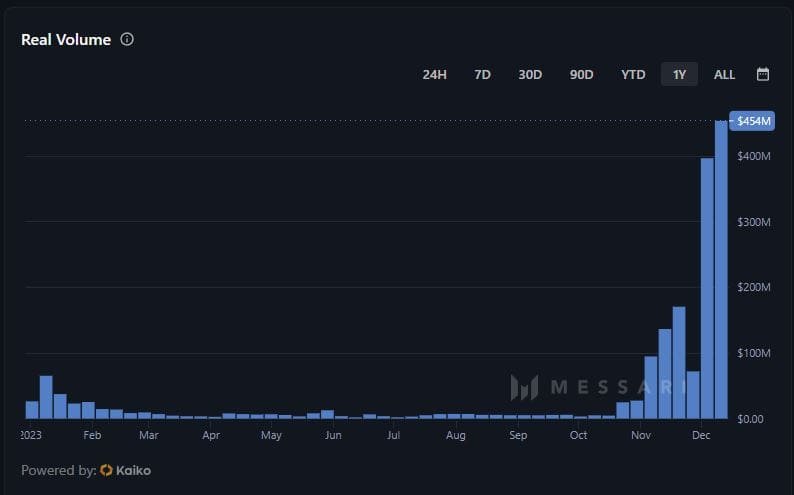This screenshot has width=794, height=495.
Task: Click the Sep x-axis label
Action: click(518, 435)
